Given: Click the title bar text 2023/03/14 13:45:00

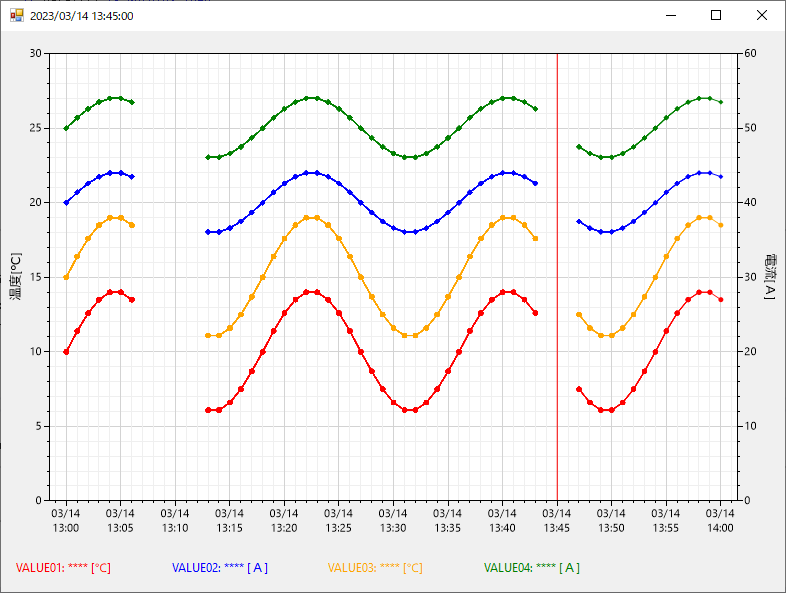Looking at the screenshot, I should [x=82, y=16].
